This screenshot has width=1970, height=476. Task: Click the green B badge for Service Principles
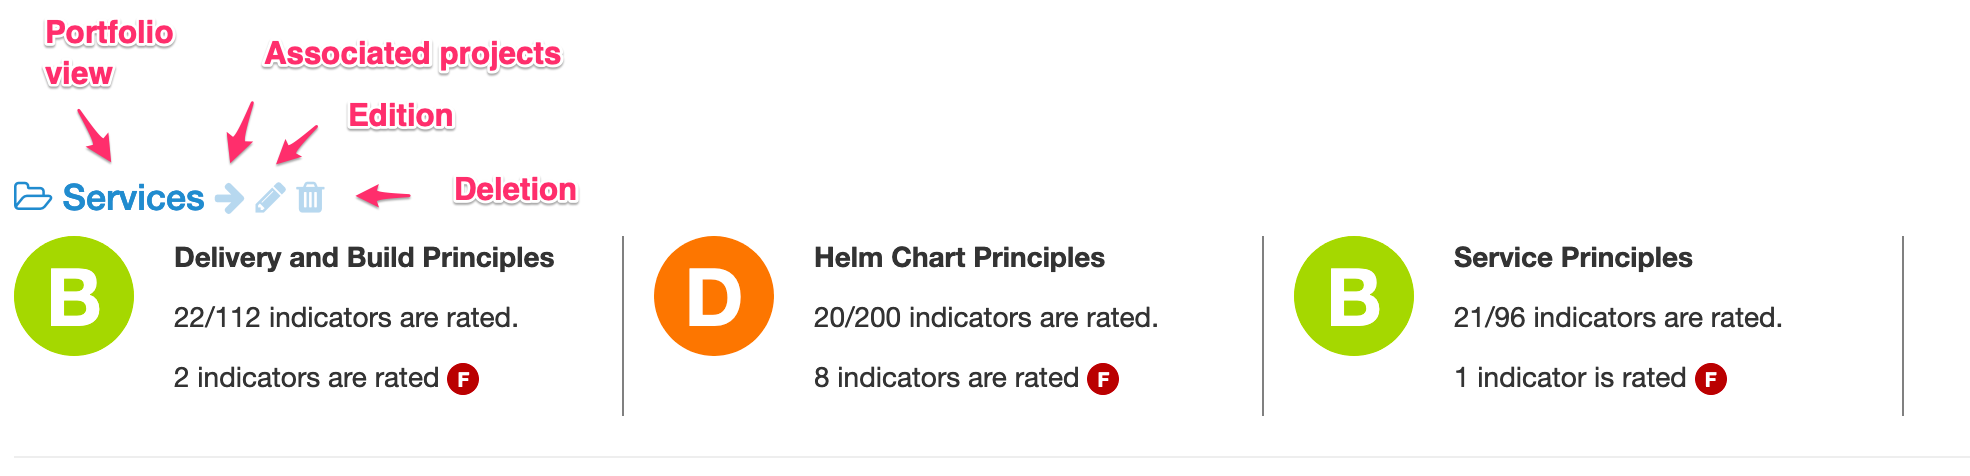(x=1354, y=296)
